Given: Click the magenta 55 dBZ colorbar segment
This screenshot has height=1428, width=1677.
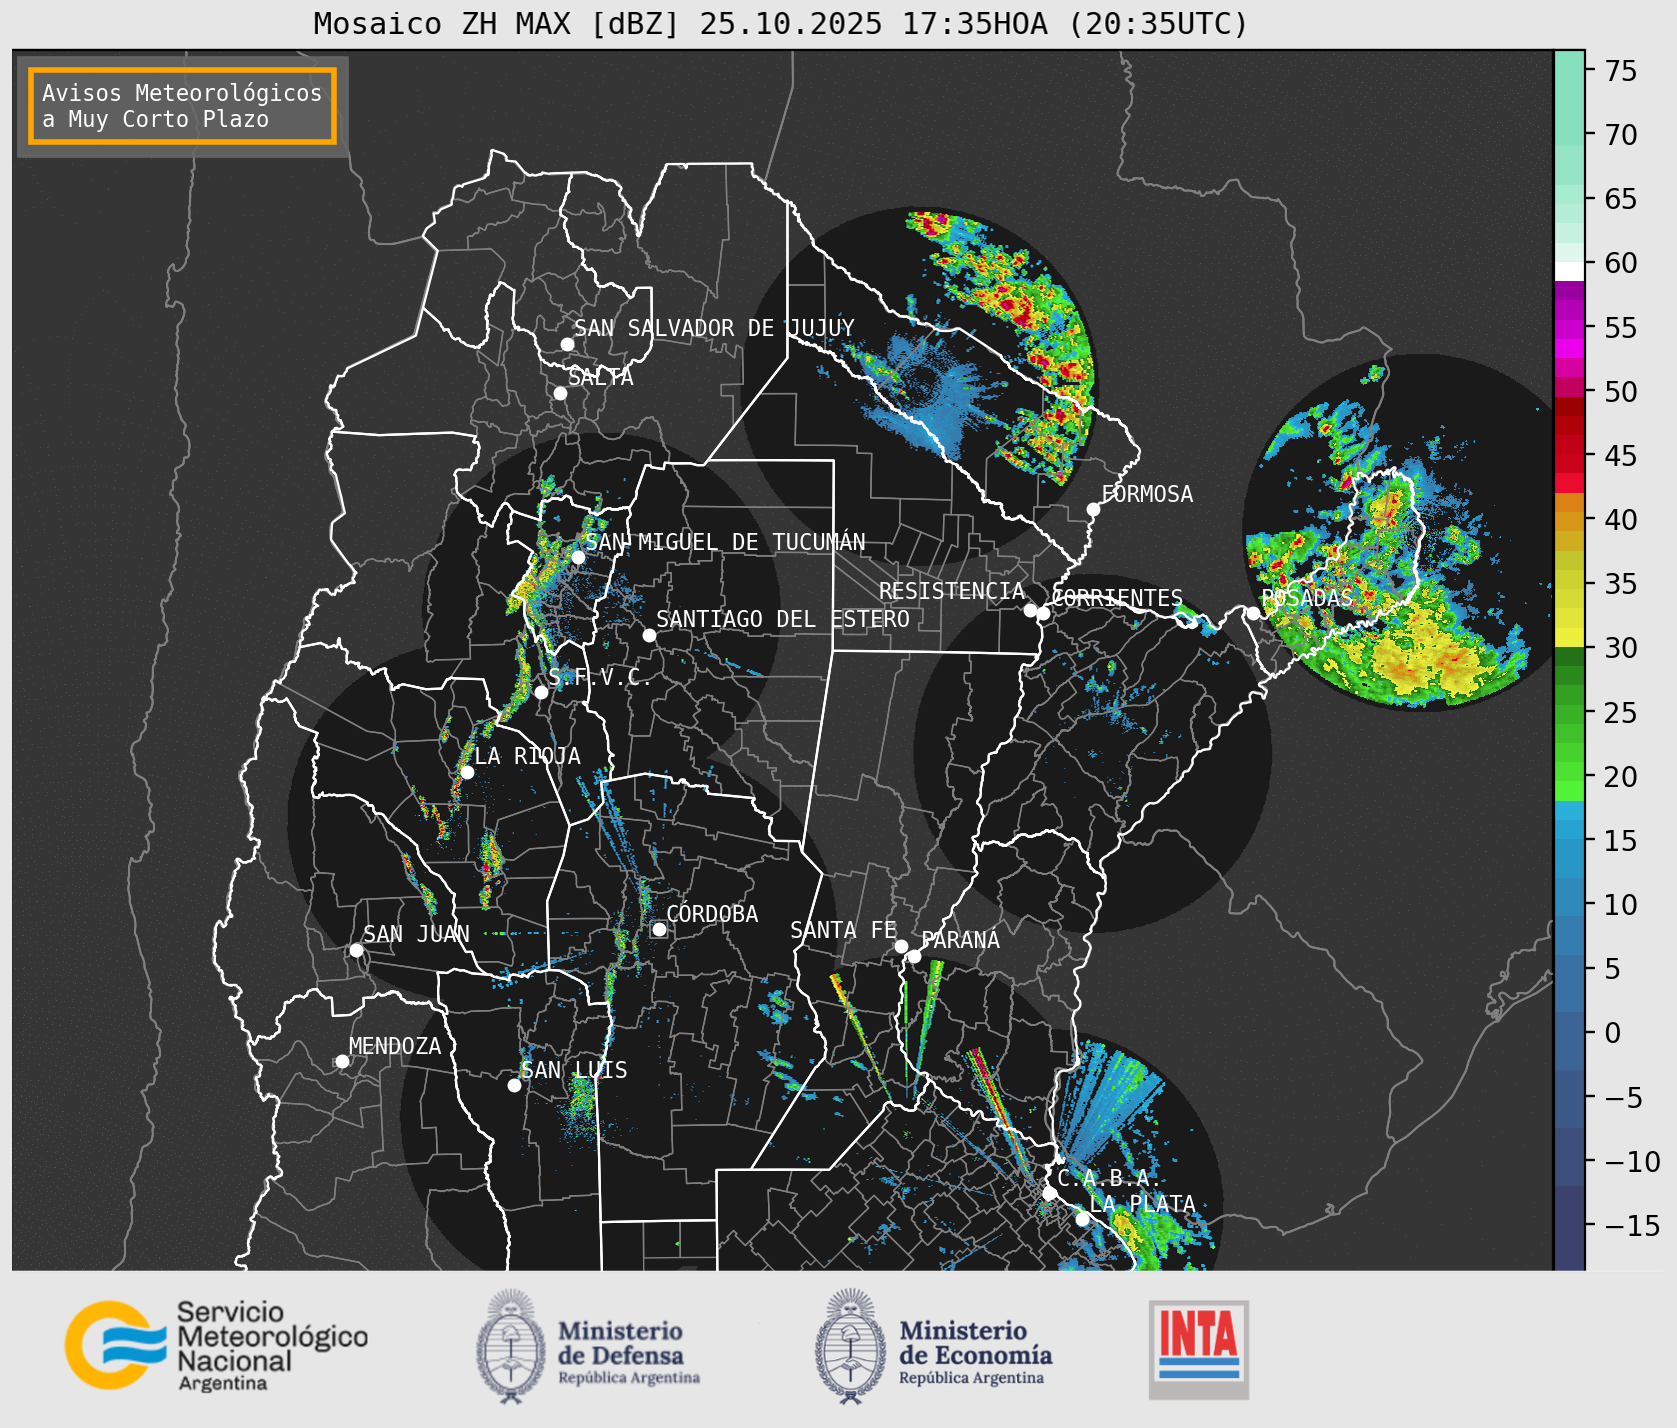Looking at the screenshot, I should tap(1569, 327).
